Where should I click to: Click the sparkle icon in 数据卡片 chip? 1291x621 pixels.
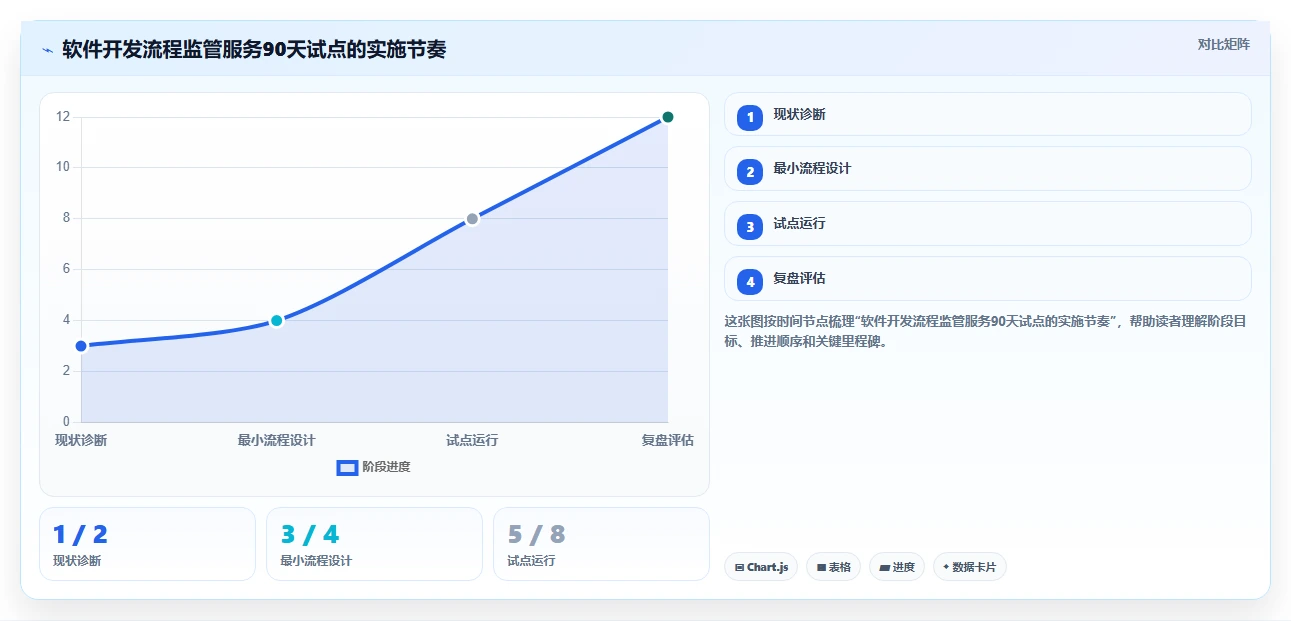(946, 567)
